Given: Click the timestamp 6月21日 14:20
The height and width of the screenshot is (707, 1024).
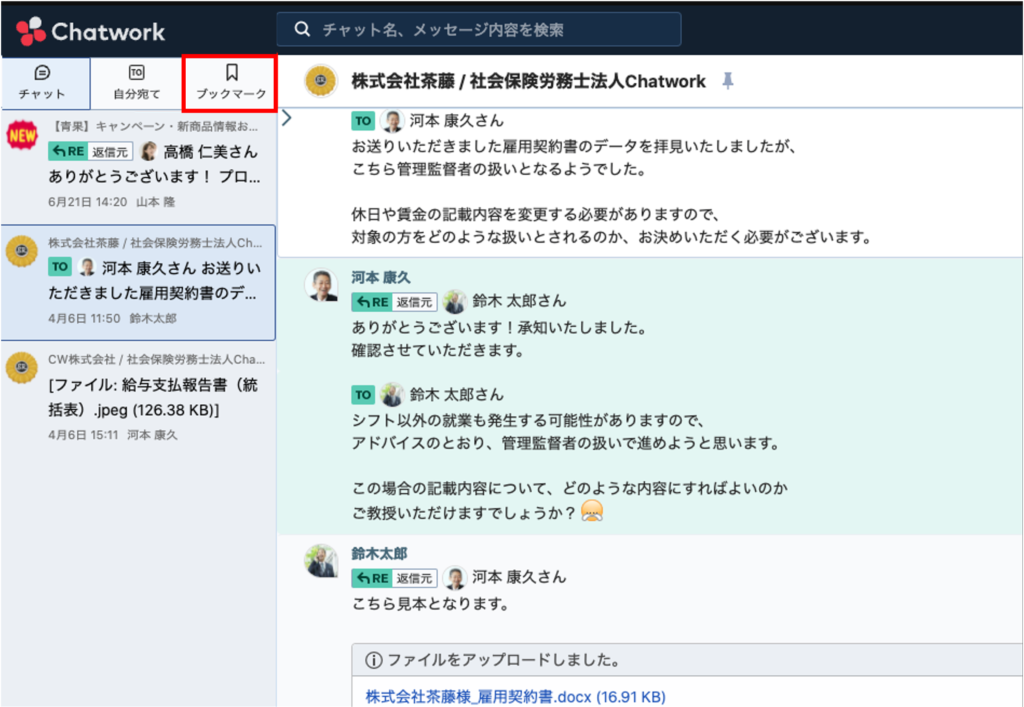Looking at the screenshot, I should tap(88, 202).
